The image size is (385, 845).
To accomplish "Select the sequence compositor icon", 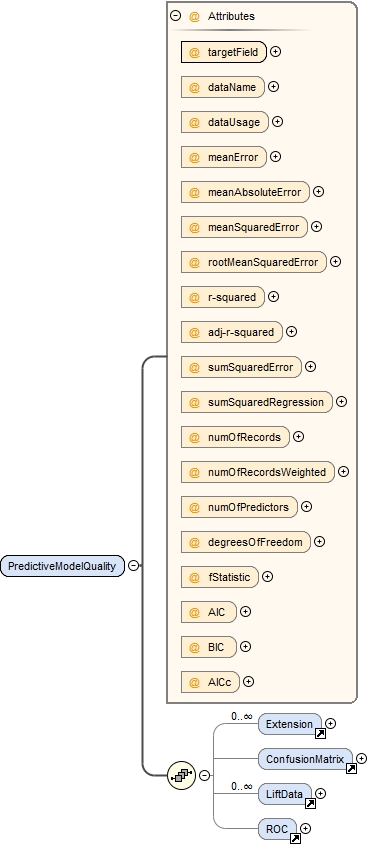I will (182, 776).
